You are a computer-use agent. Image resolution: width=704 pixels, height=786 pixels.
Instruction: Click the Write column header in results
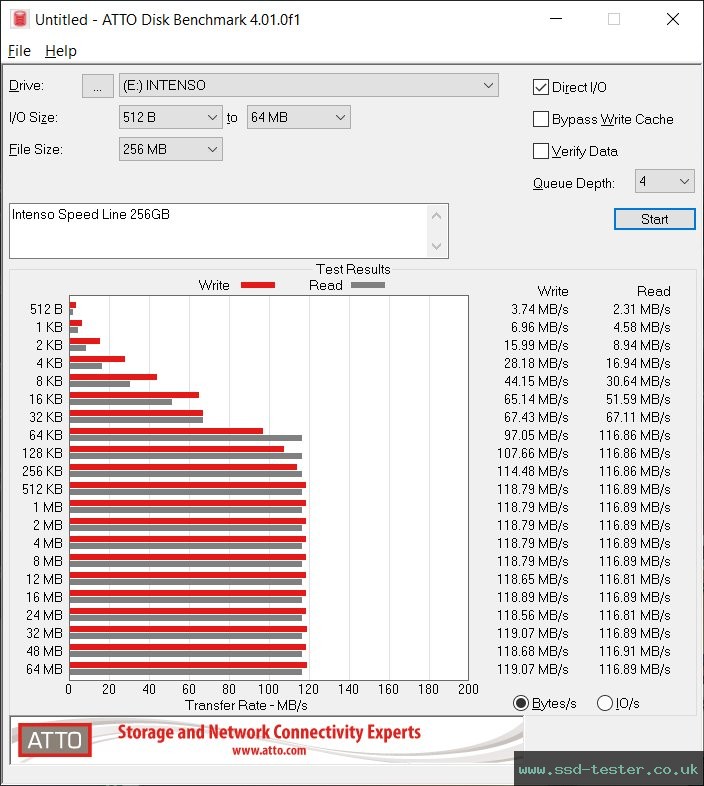553,291
